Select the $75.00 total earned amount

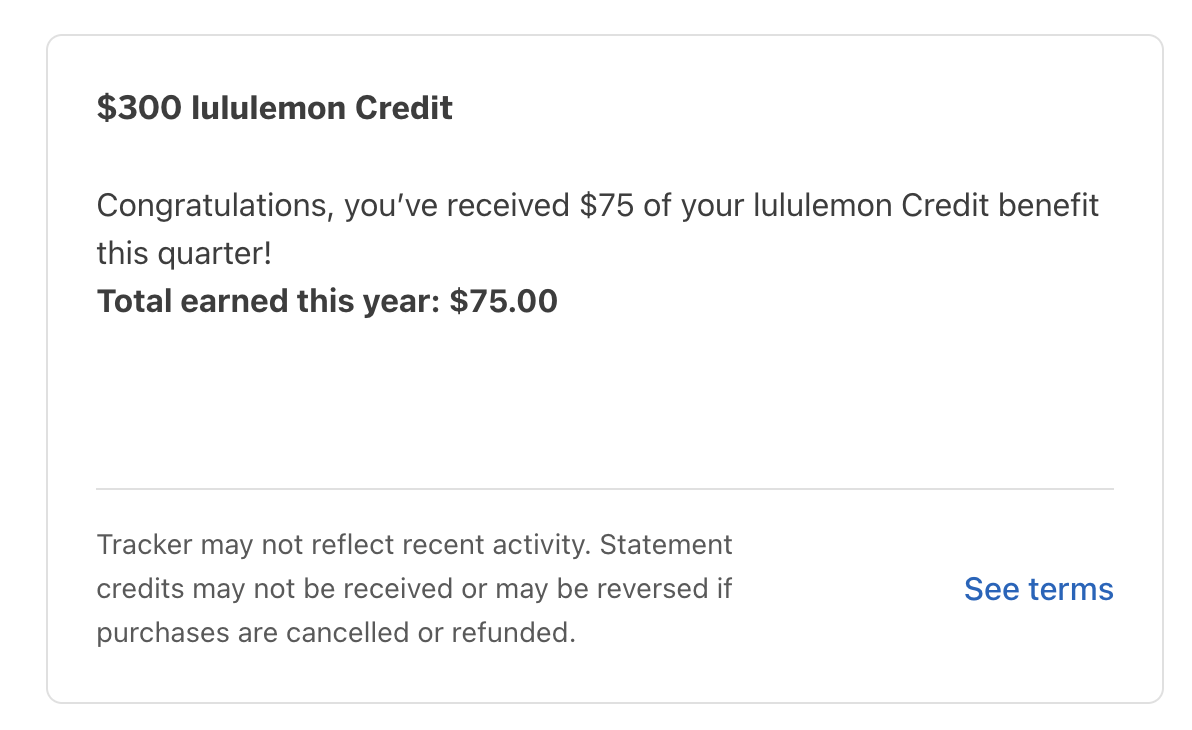(503, 301)
